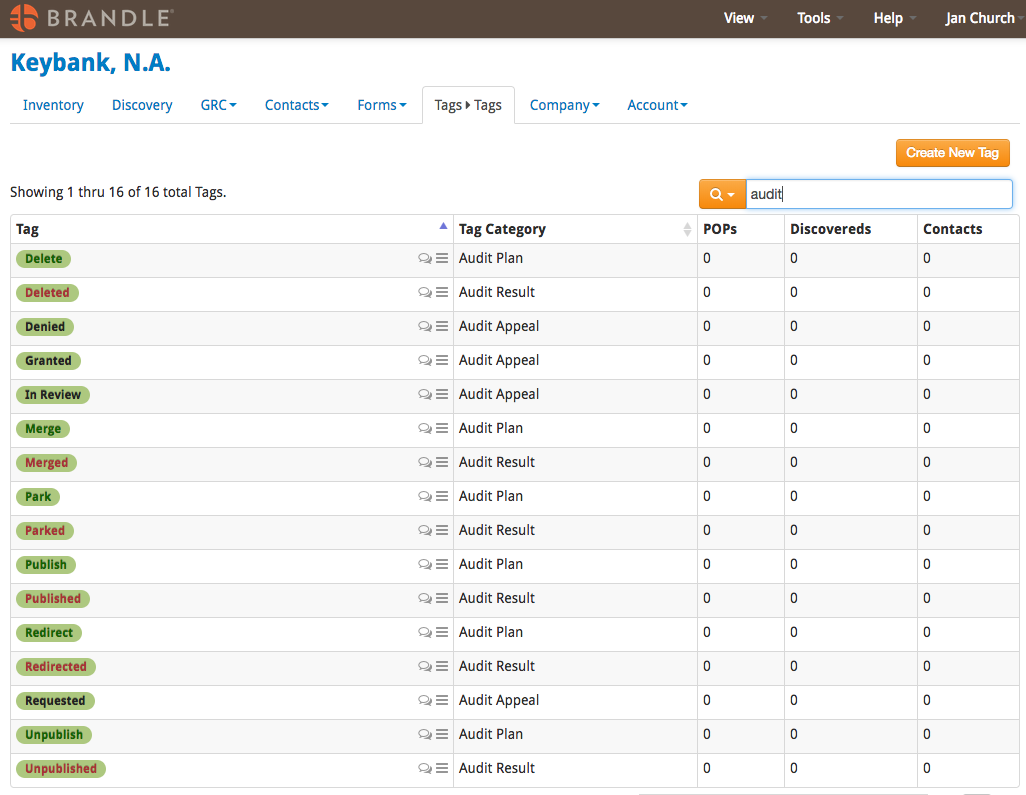This screenshot has height=795, width=1026.
Task: Click in the tag search field containing audit
Action: coord(878,194)
